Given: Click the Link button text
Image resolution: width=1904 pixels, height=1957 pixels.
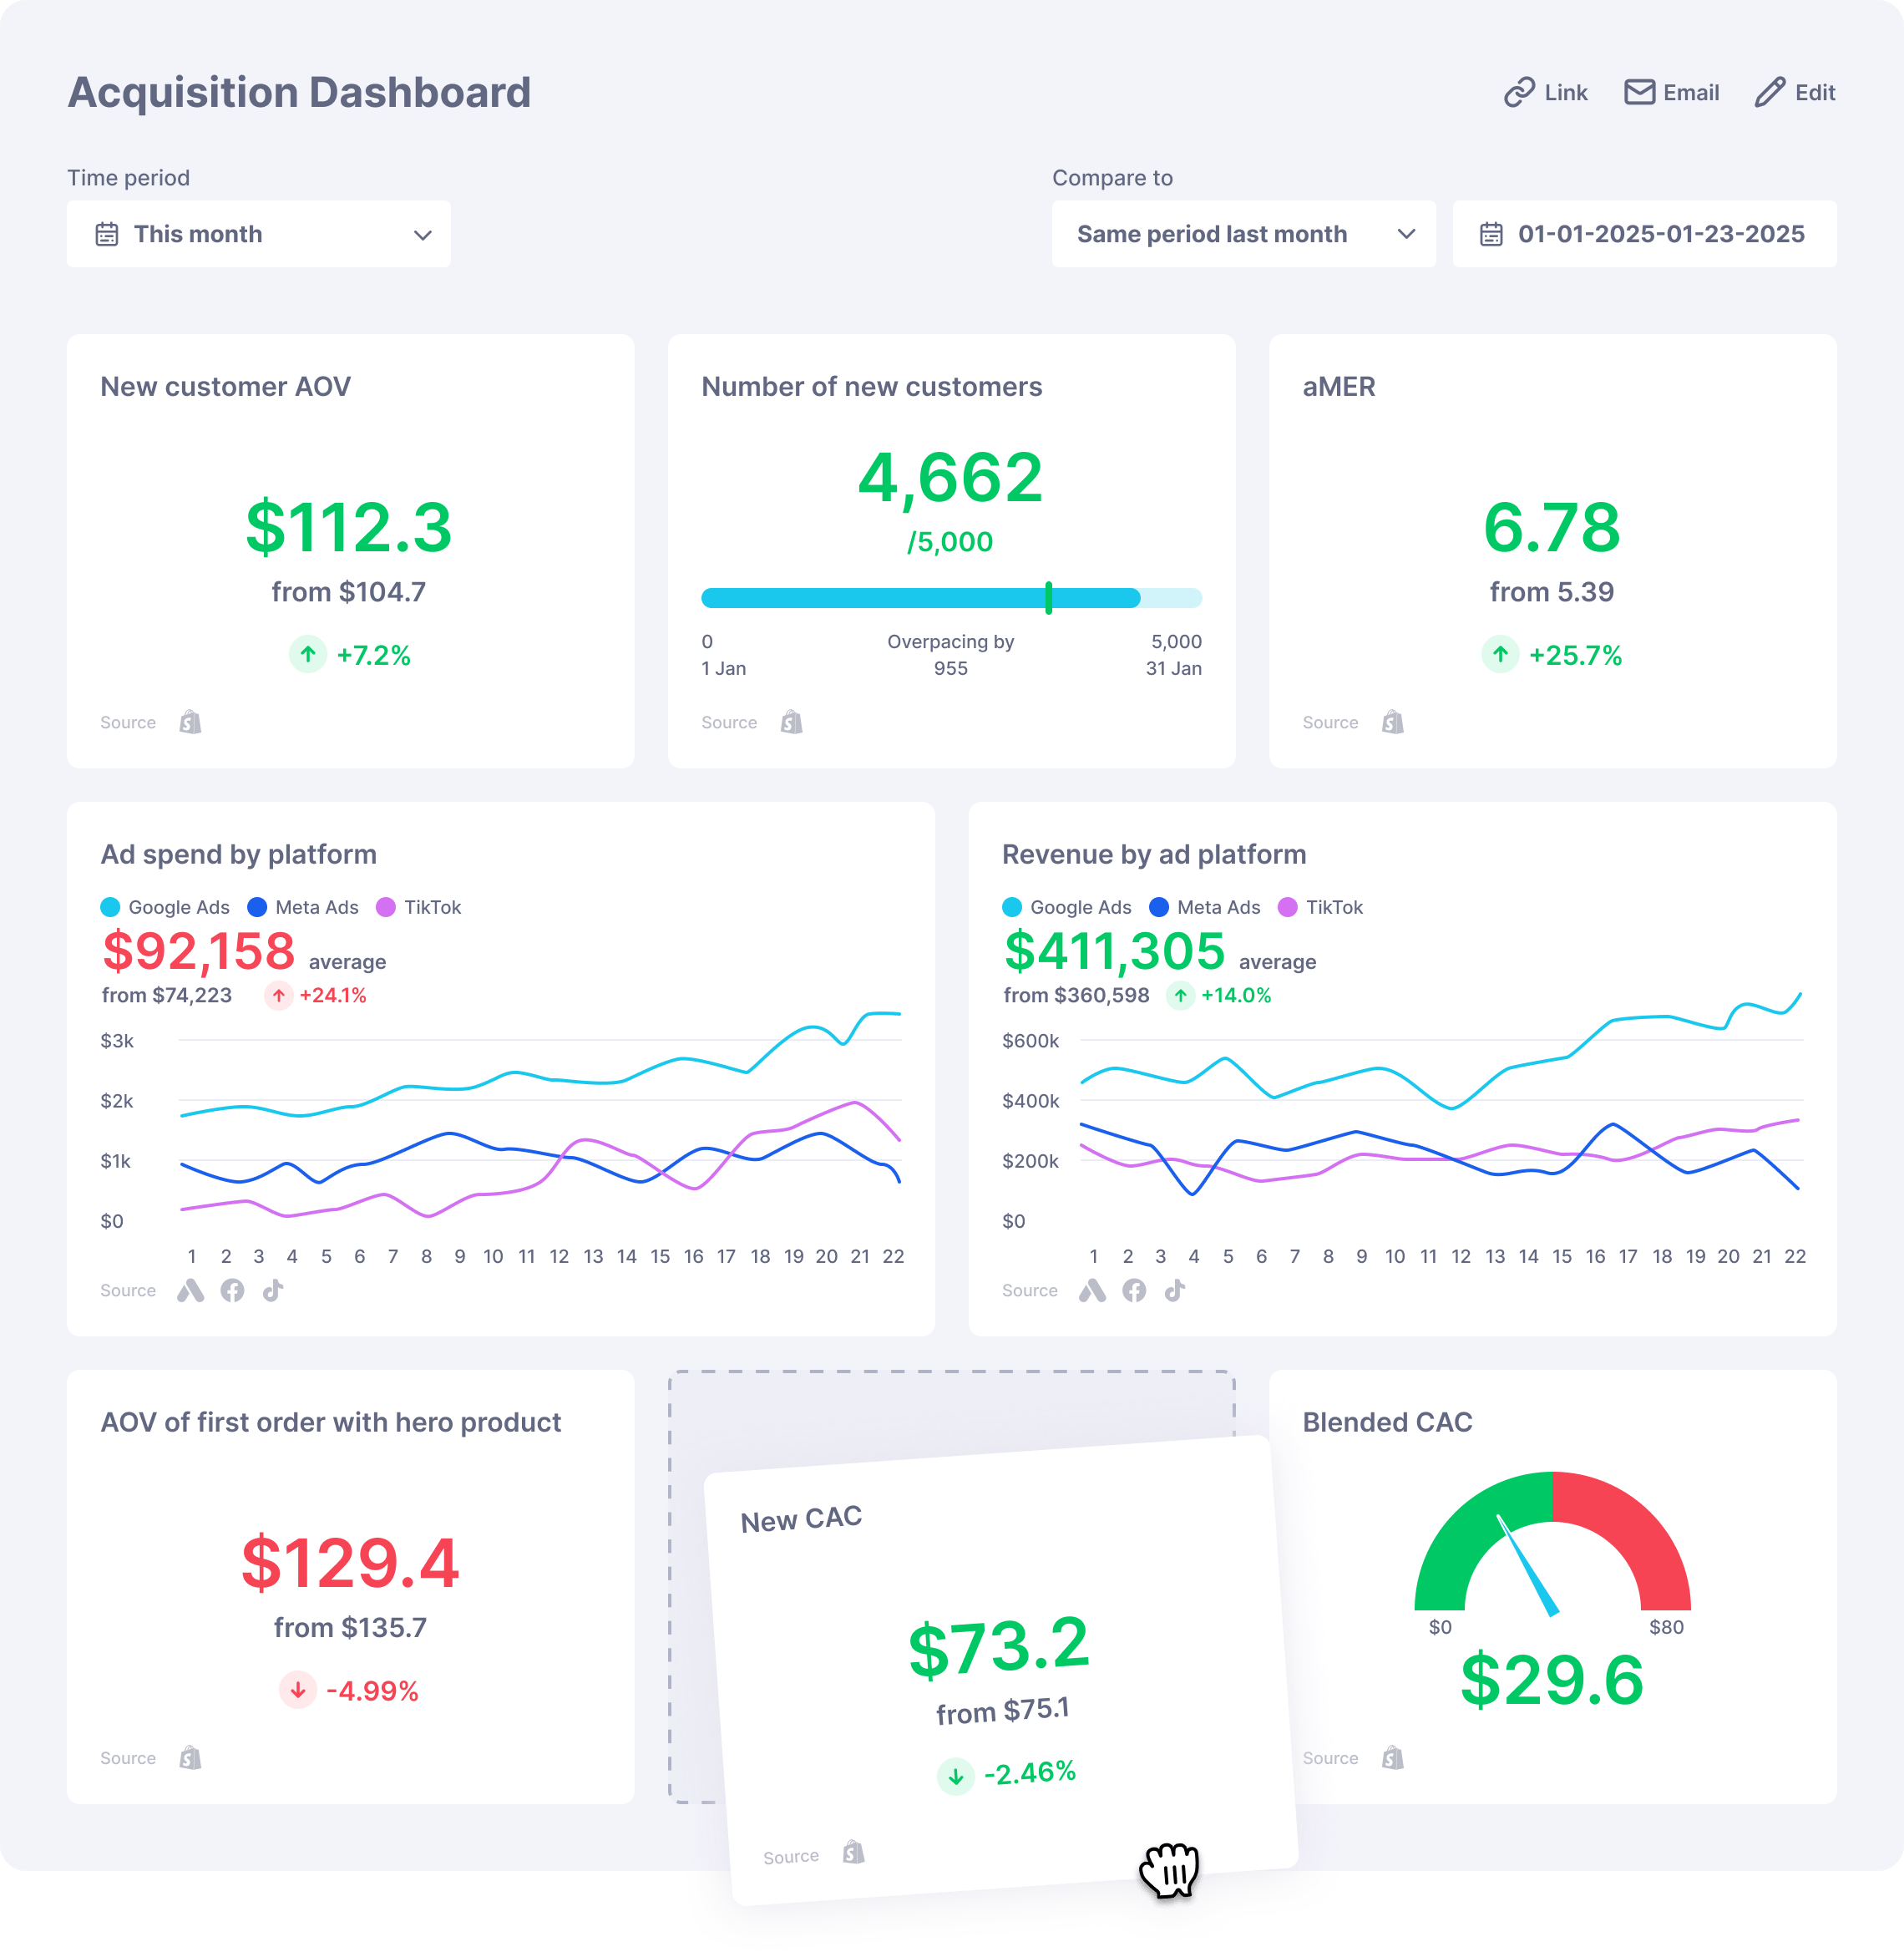Looking at the screenshot, I should 1566,93.
